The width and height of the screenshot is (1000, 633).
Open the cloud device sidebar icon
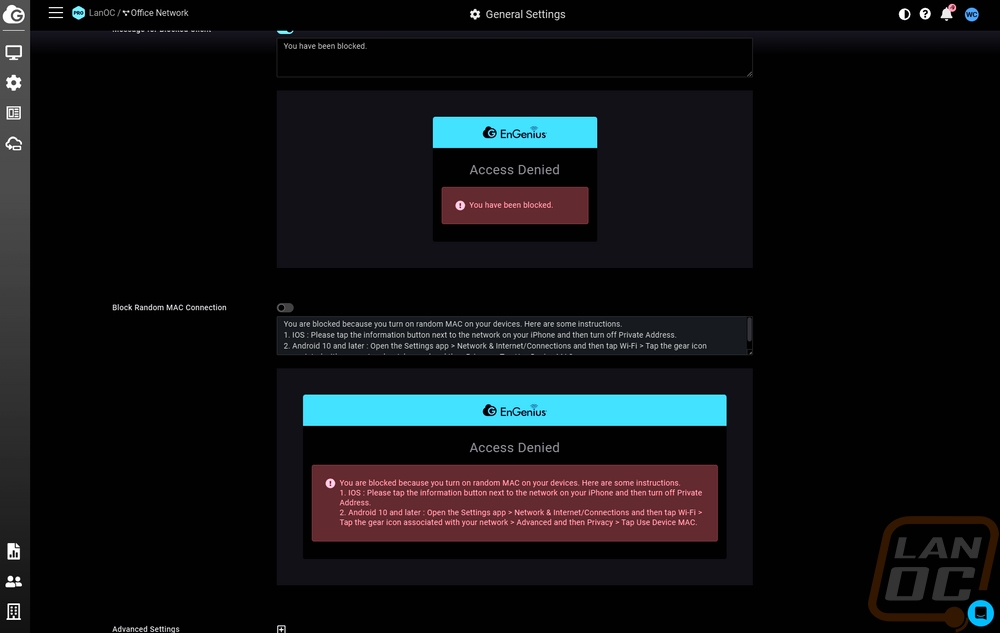pos(14,144)
